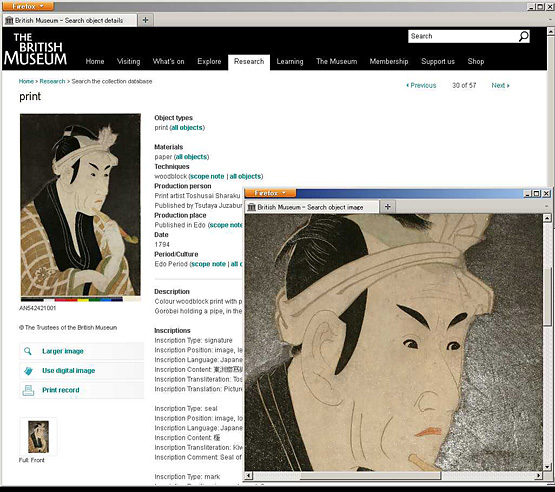Click the magnifier search icon in header

[523, 36]
